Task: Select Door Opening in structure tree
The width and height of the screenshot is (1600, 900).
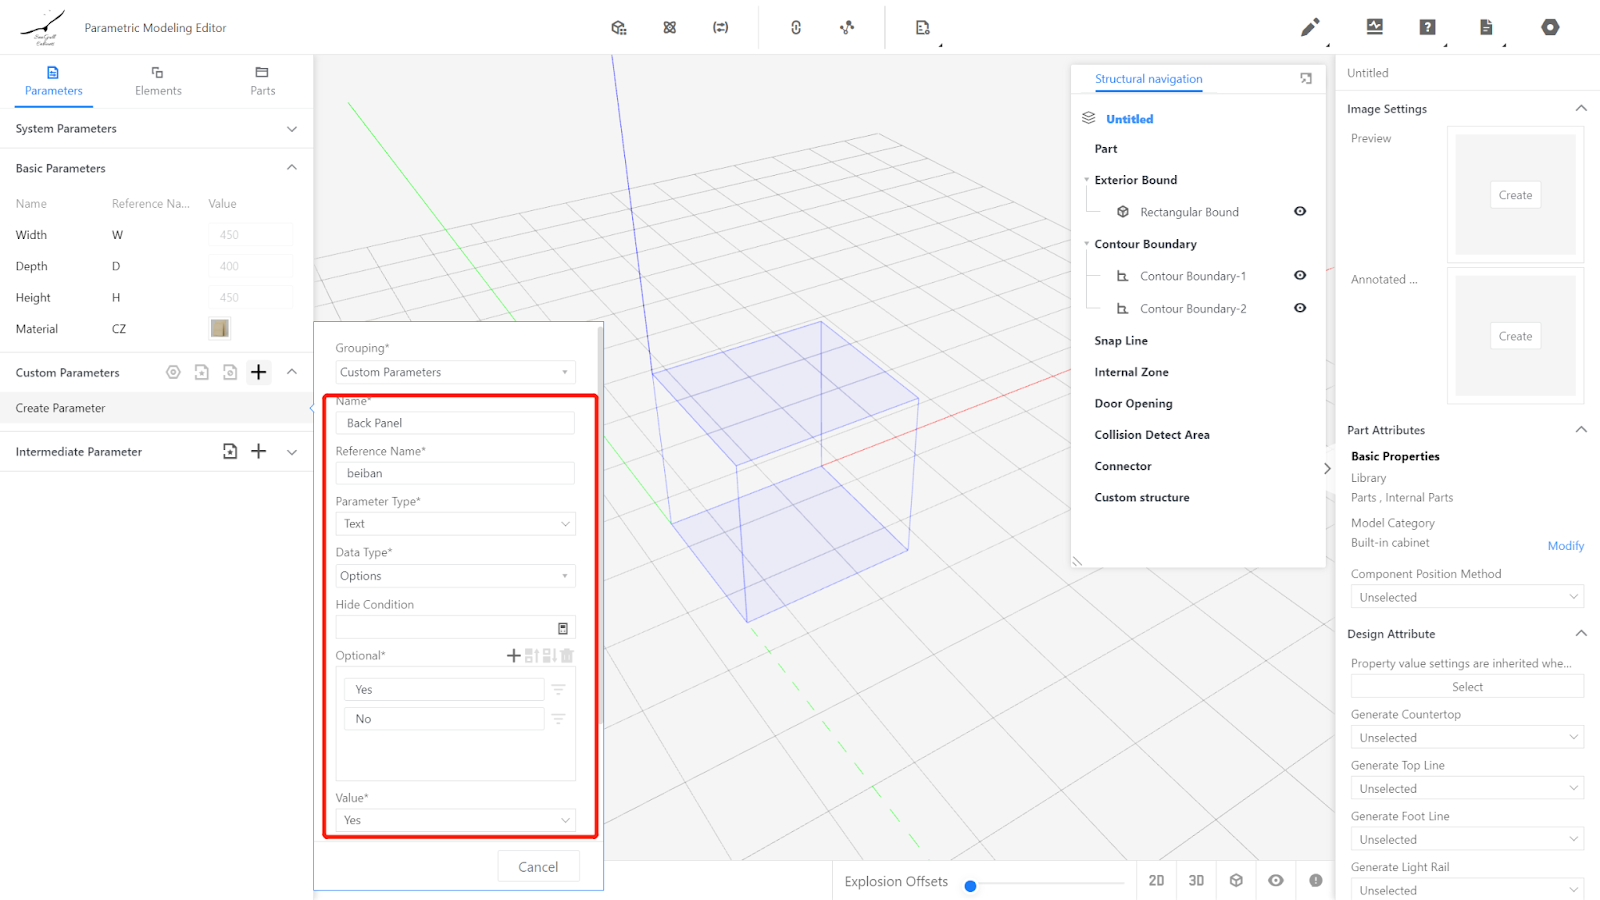Action: pos(1133,404)
